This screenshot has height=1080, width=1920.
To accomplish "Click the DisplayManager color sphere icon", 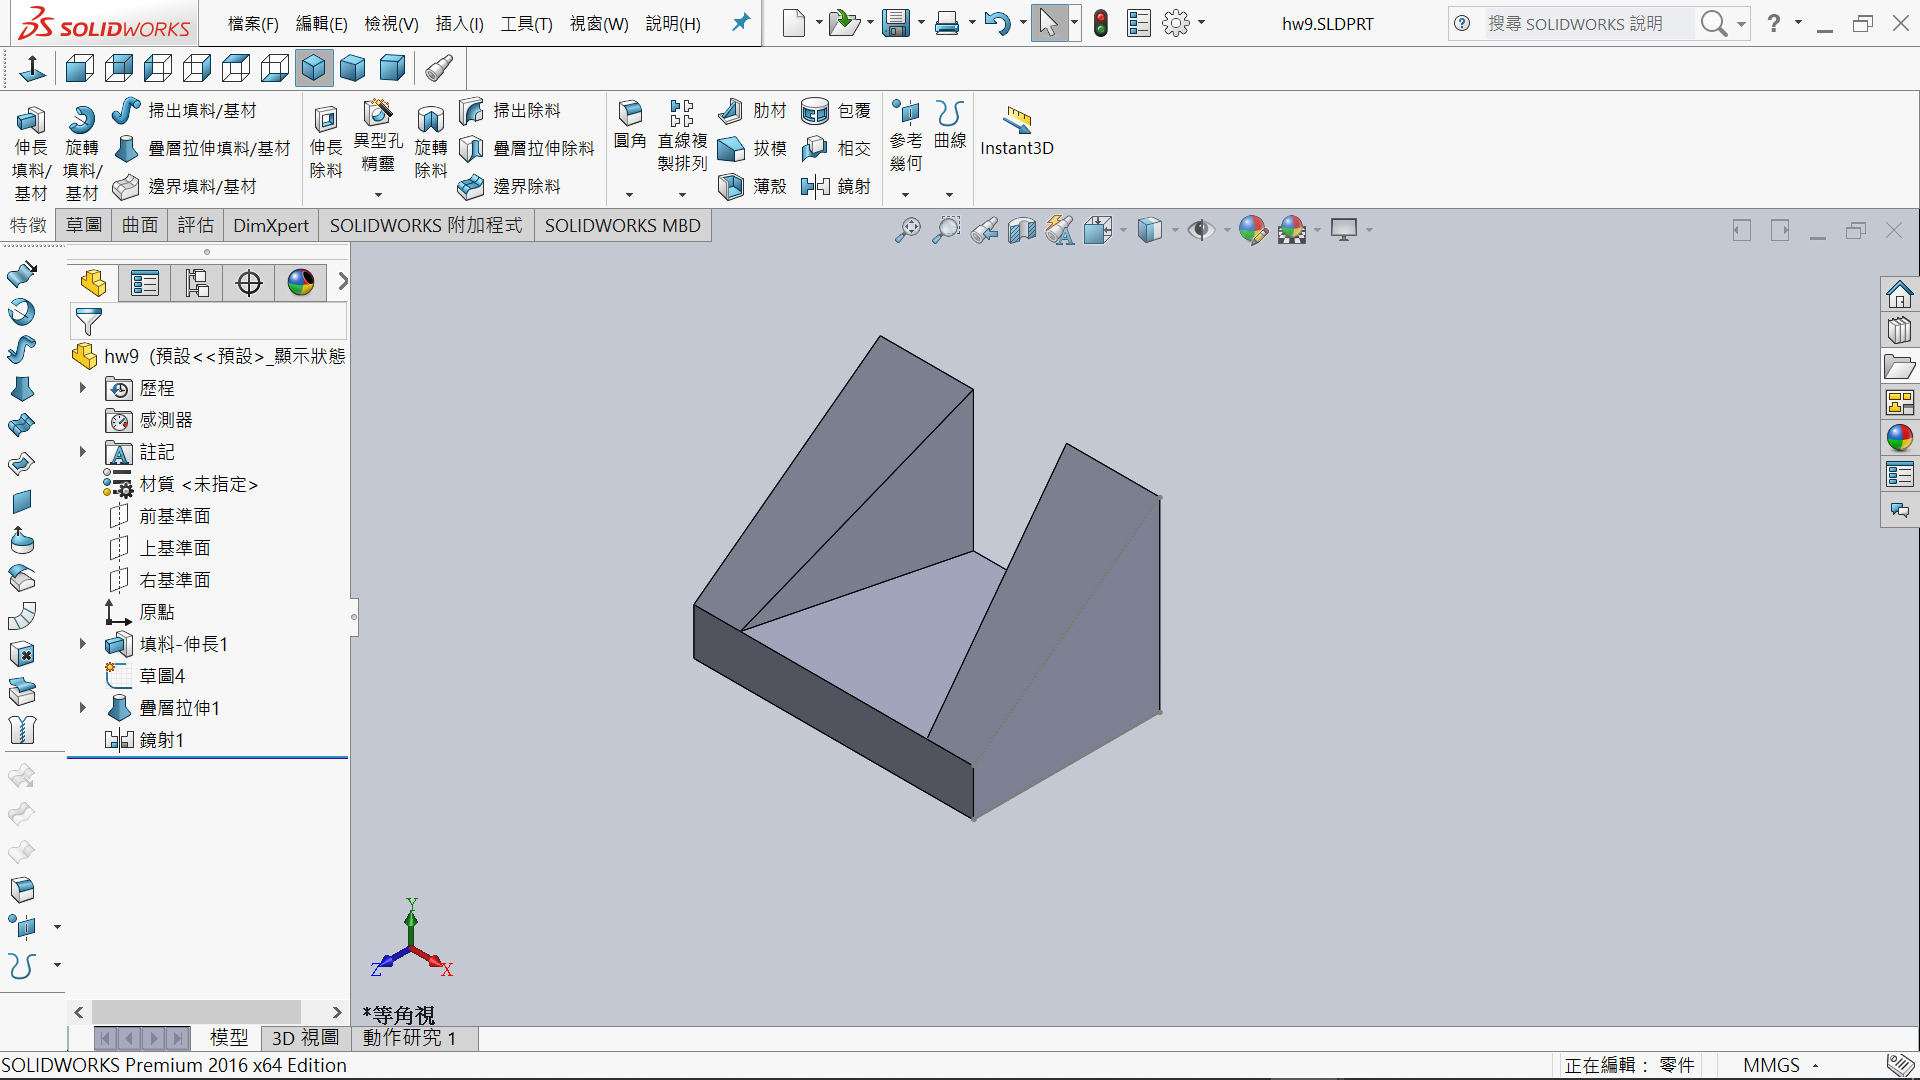I will 301,283.
